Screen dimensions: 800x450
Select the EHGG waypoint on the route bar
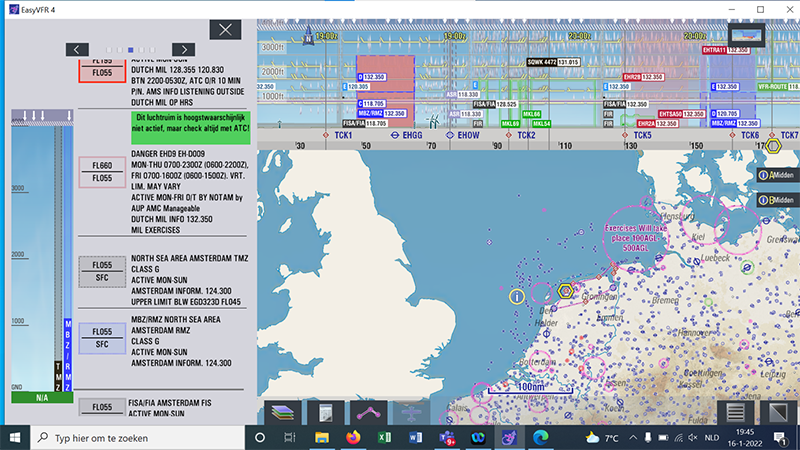(410, 135)
